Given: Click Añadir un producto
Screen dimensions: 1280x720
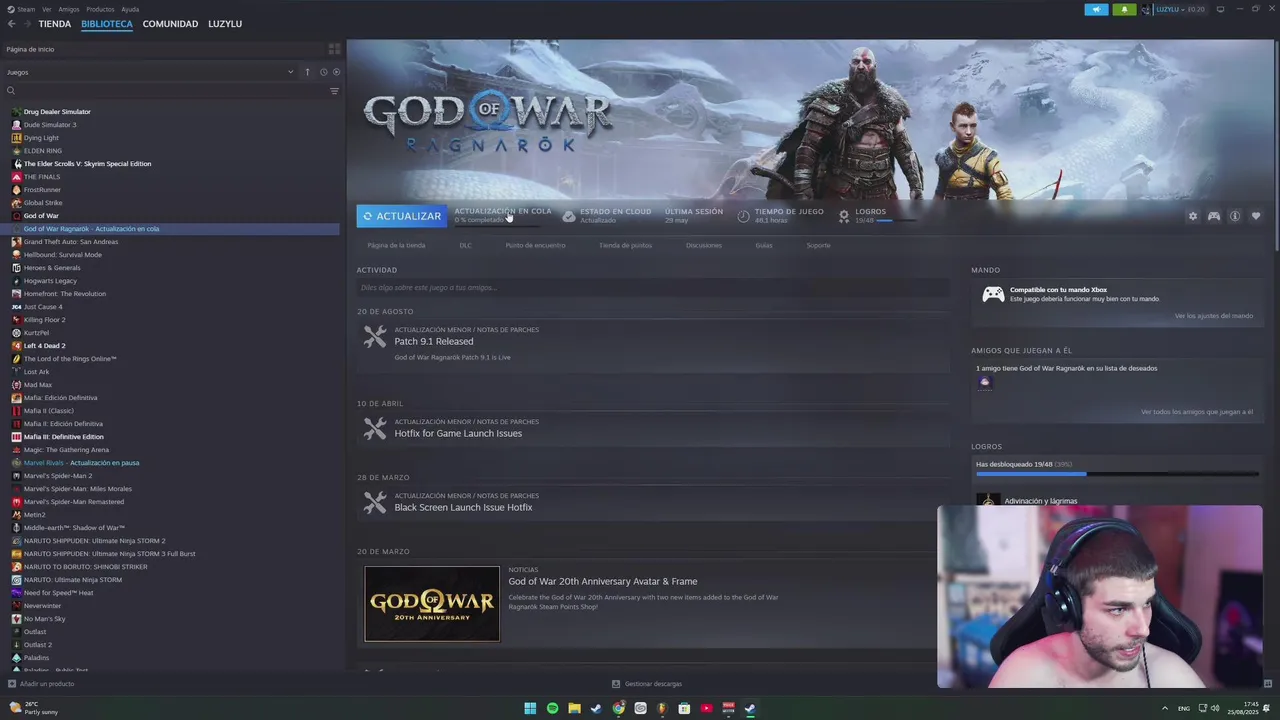Looking at the screenshot, I should 41,684.
